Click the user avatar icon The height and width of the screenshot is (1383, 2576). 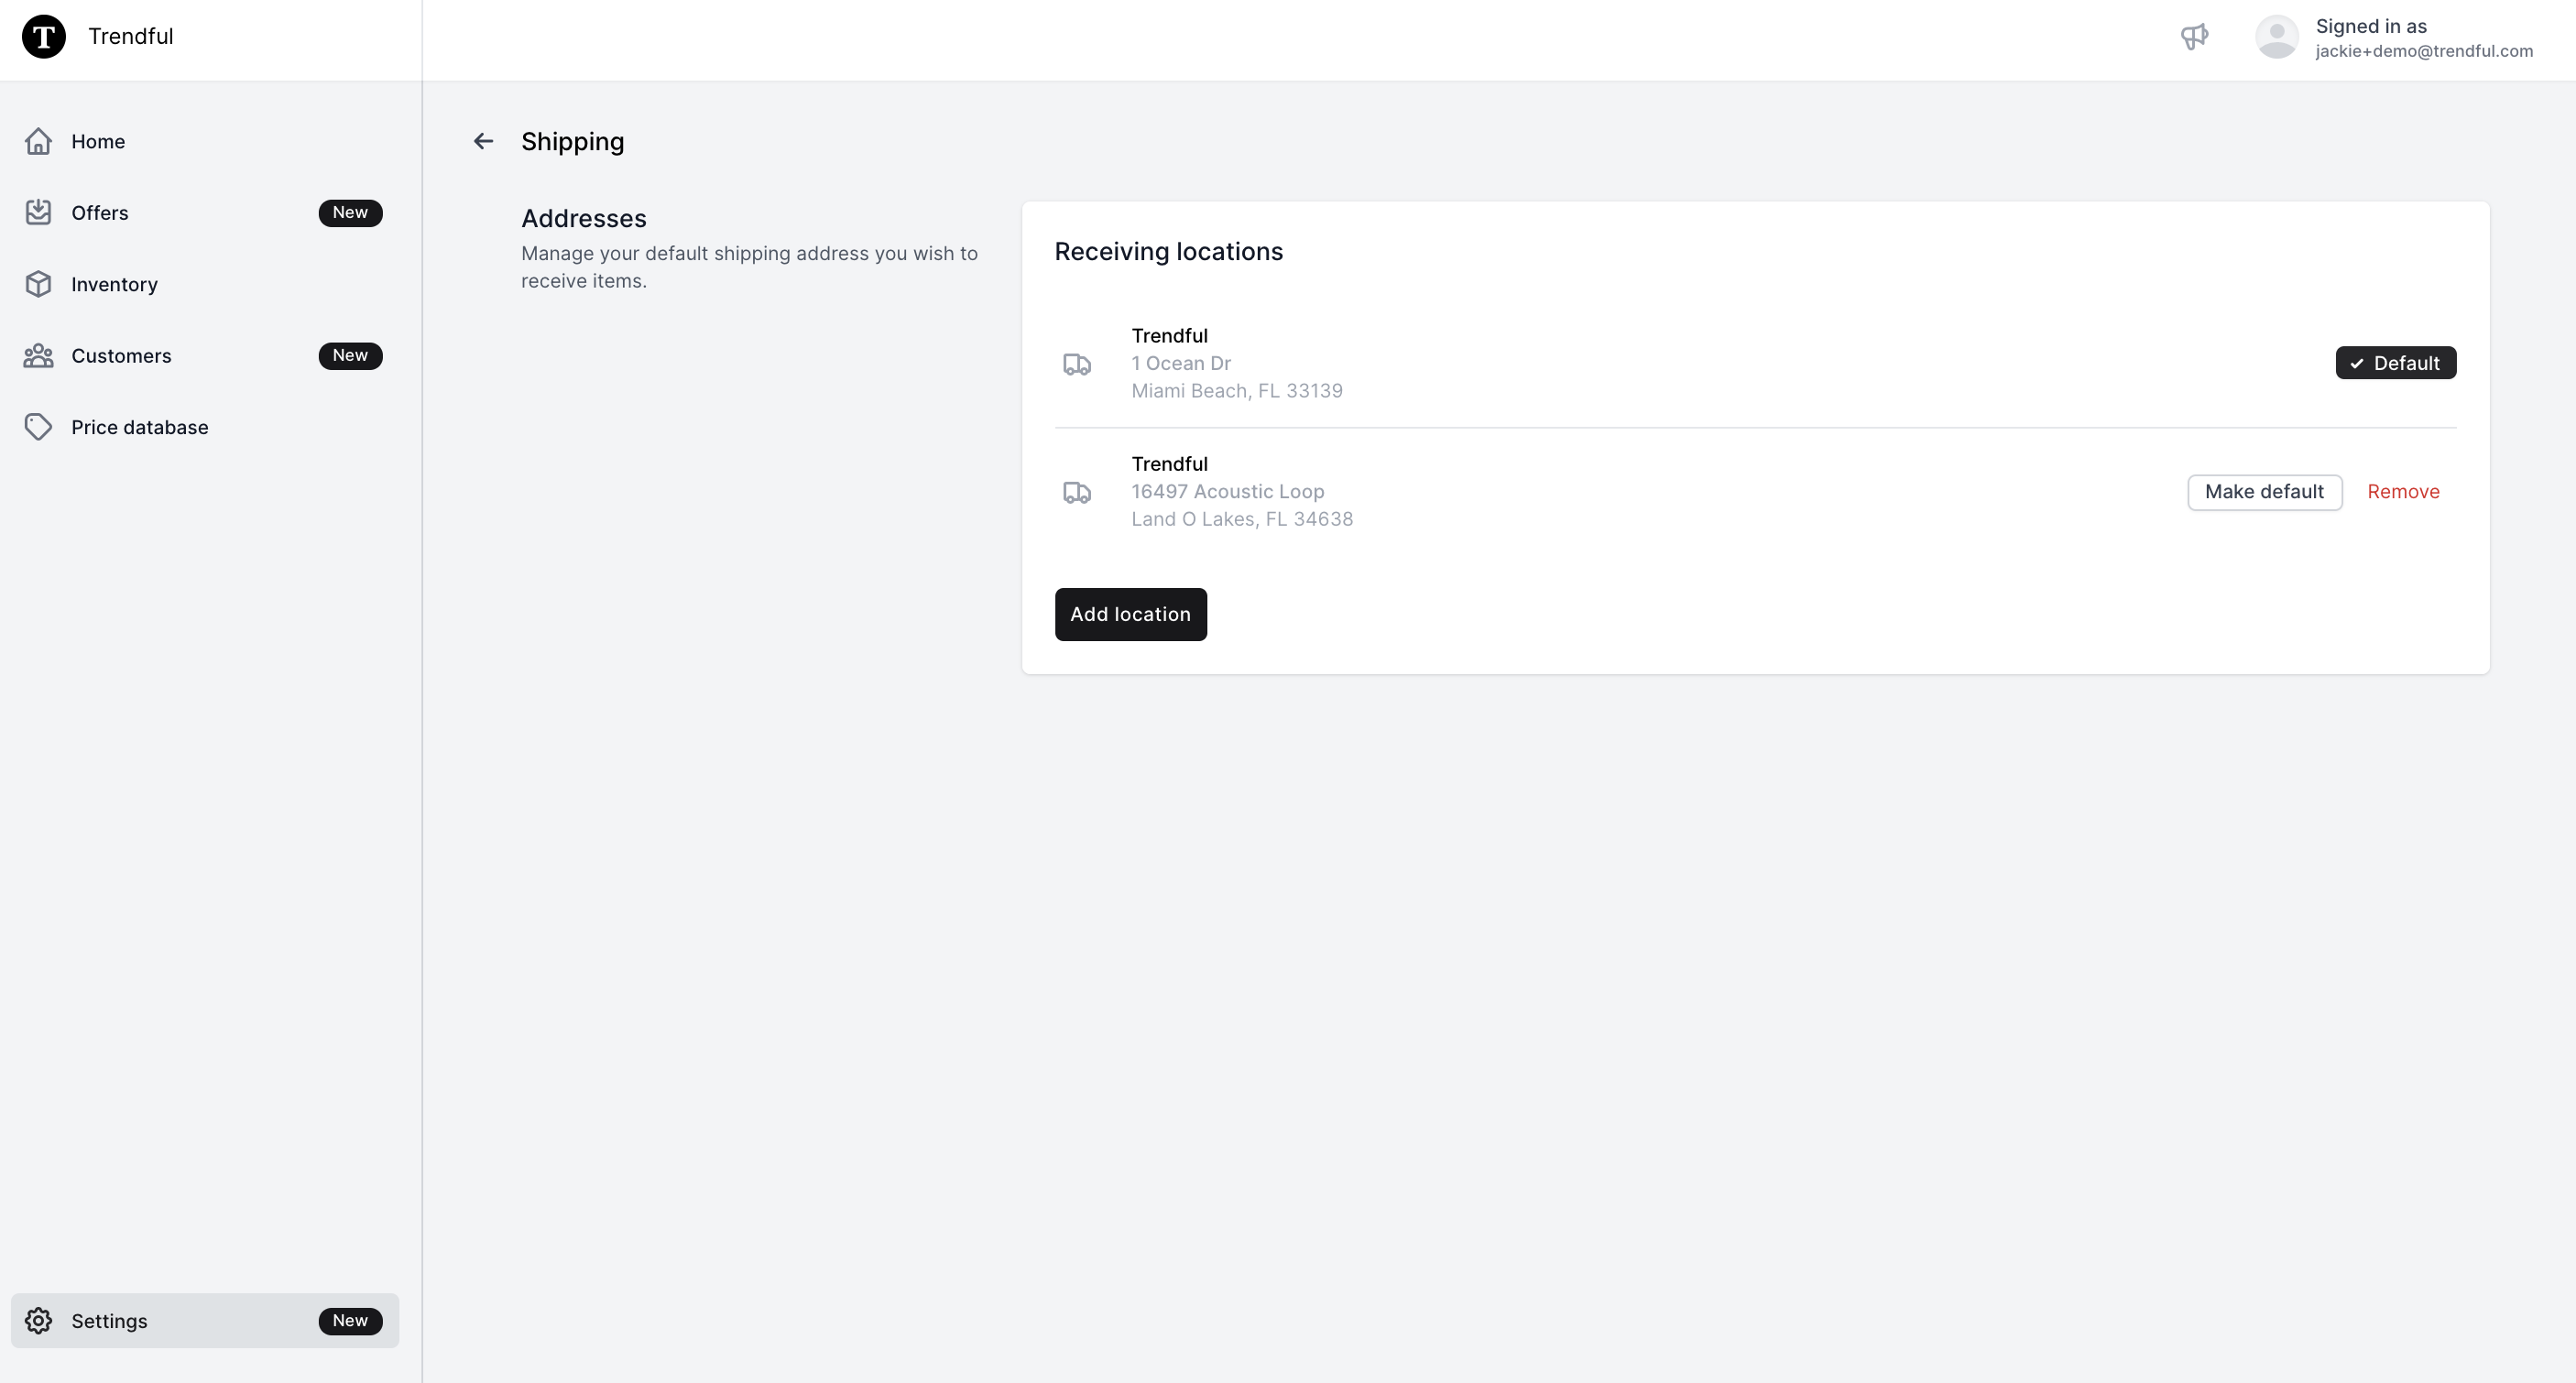[x=2277, y=36]
